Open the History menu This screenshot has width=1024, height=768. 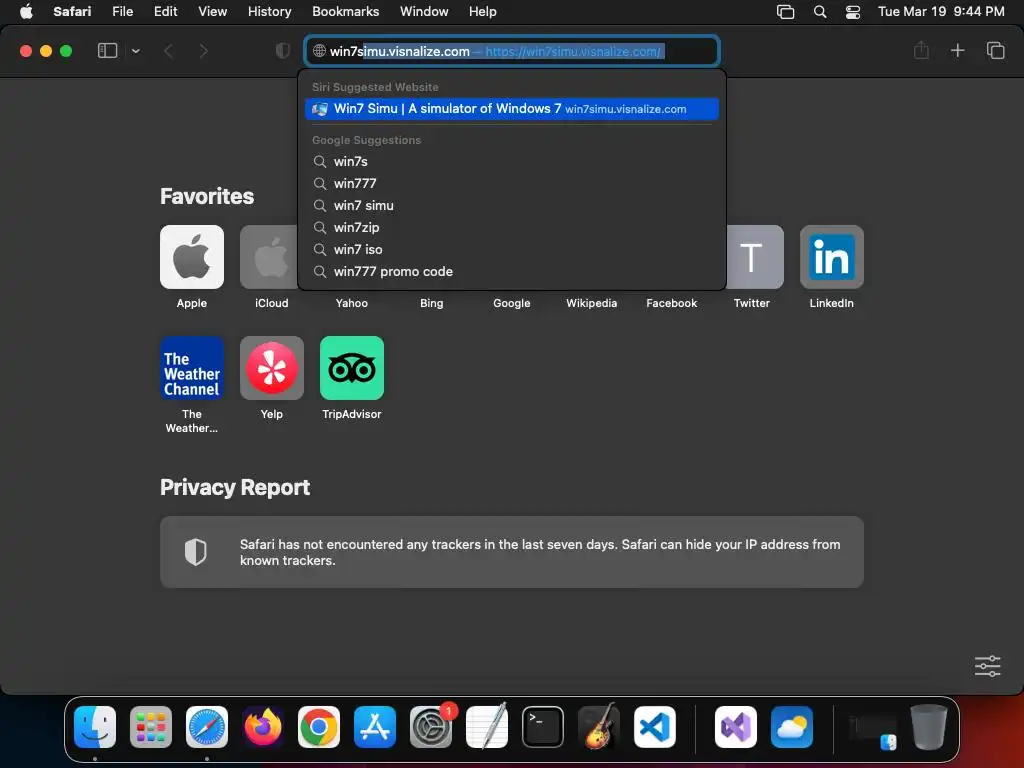tap(269, 11)
